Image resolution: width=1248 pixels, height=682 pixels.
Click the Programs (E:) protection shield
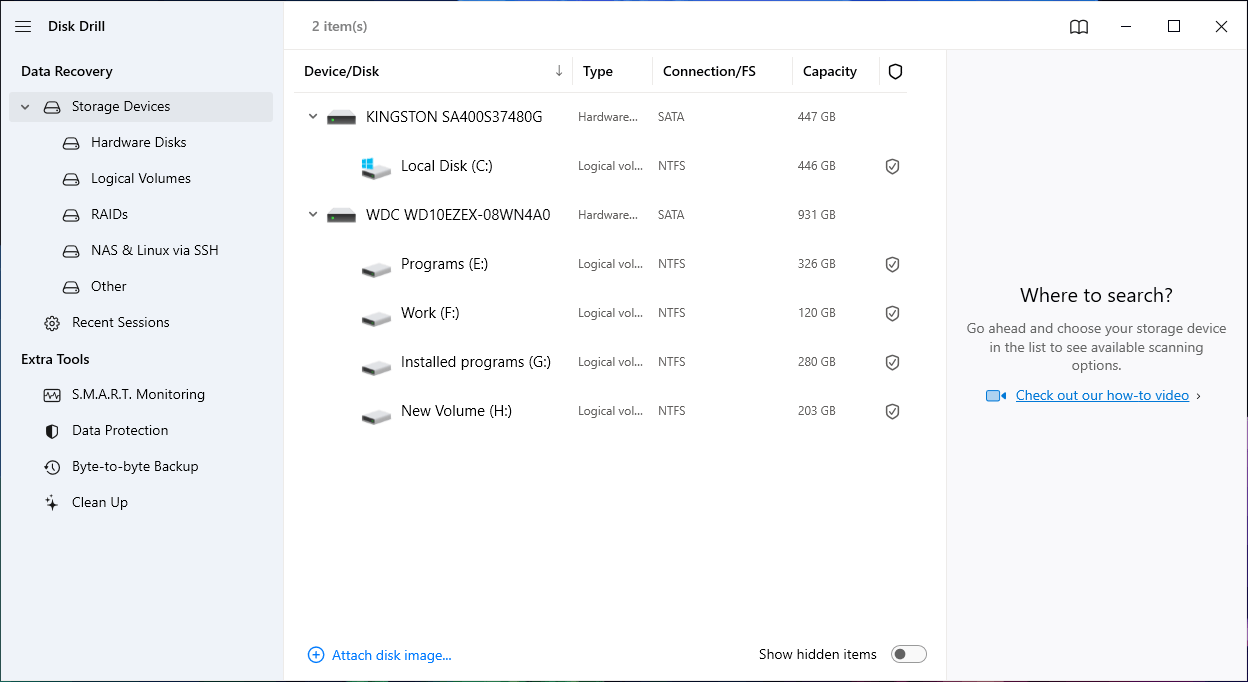(x=893, y=264)
